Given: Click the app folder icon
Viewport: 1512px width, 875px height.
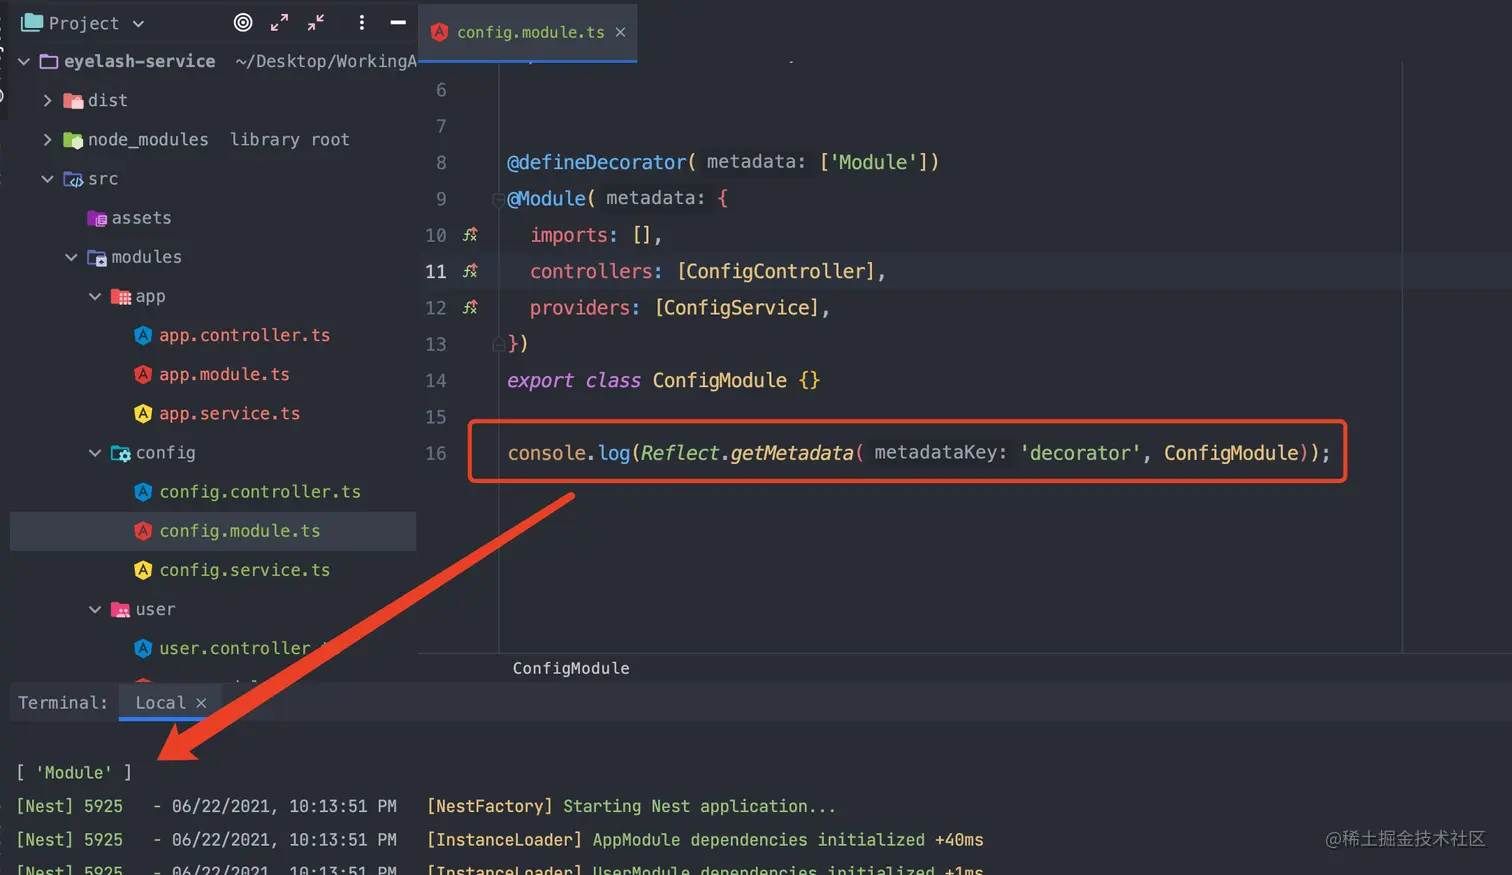Looking at the screenshot, I should (121, 296).
